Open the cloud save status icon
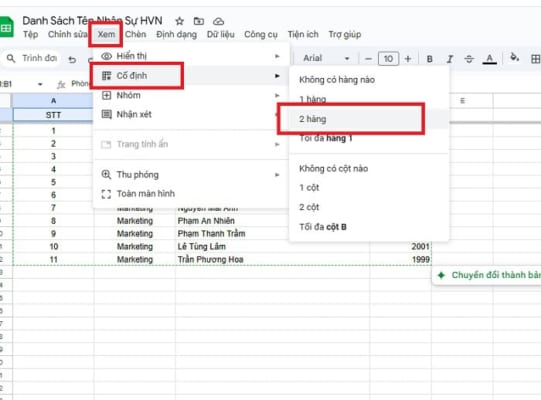The width and height of the screenshot is (541, 400). [x=218, y=21]
